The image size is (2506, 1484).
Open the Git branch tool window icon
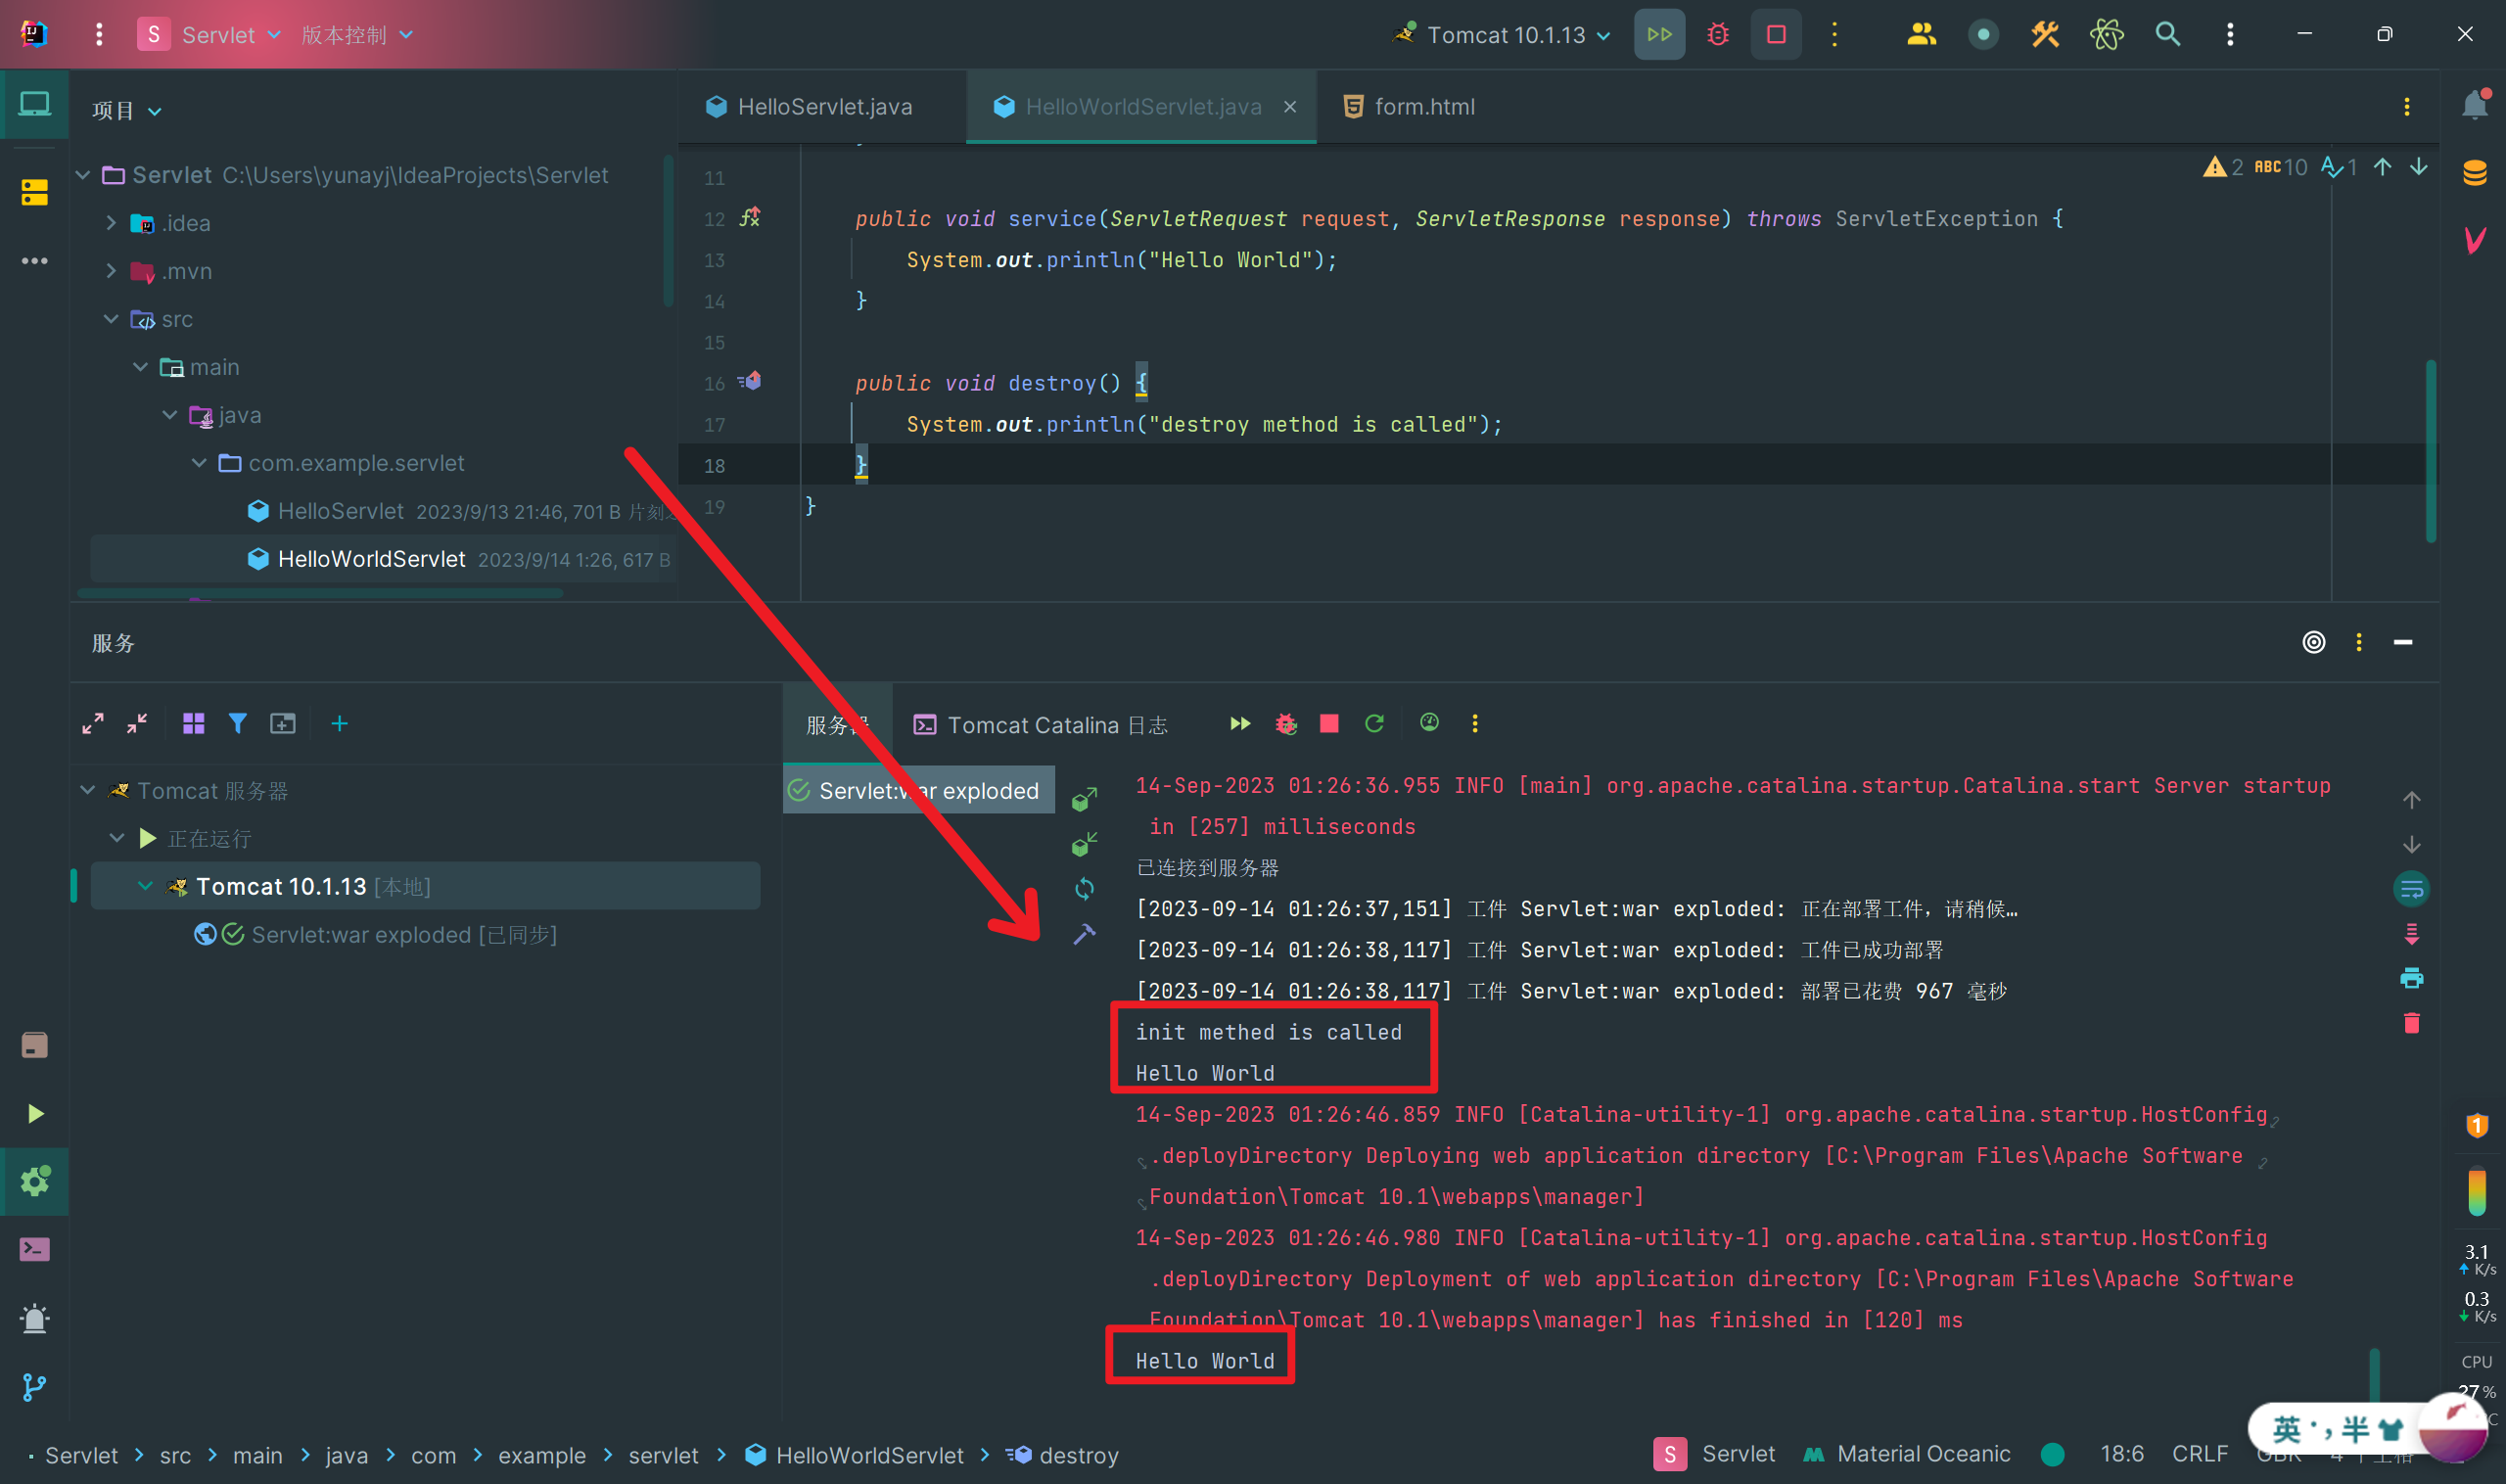pos(34,1387)
